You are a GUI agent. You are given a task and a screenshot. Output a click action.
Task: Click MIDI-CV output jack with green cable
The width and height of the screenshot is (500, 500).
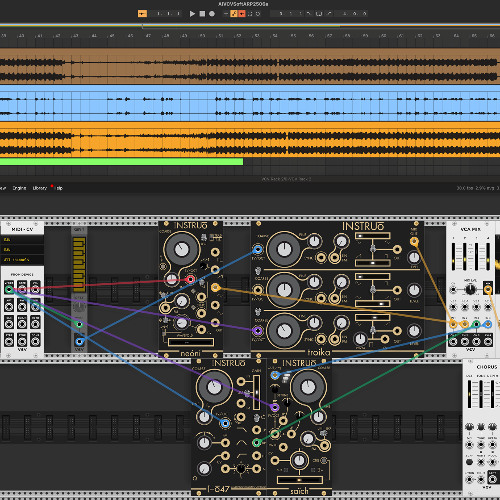point(9,289)
